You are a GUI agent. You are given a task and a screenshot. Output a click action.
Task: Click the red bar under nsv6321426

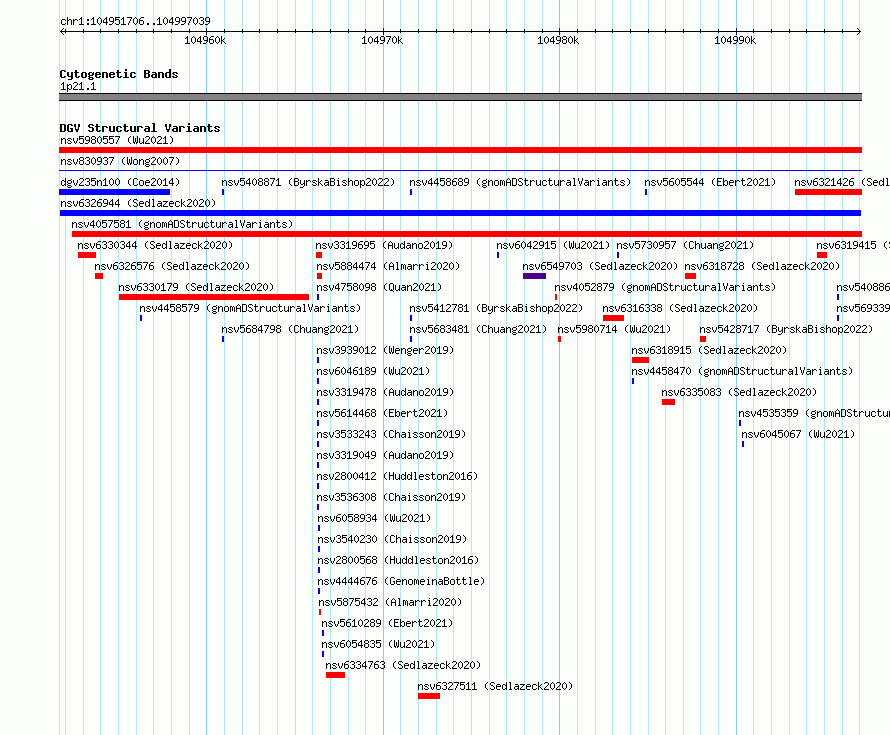[x=828, y=192]
